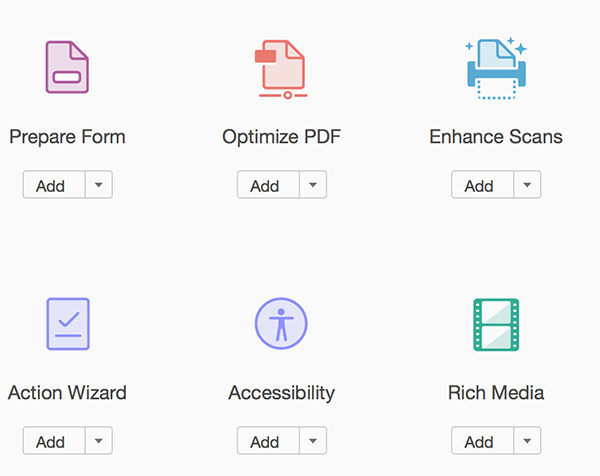Screen dimensions: 600x476
Task: Add the Prepare Form tool
Action: pos(51,185)
